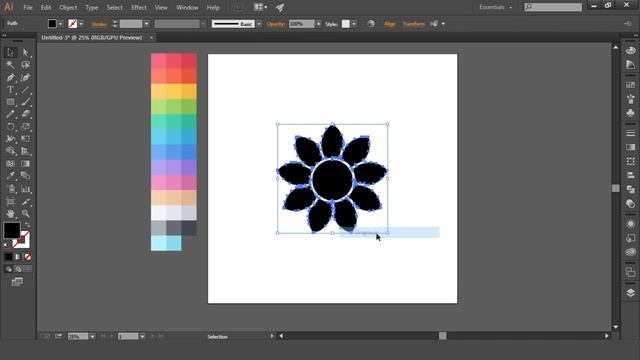Click the Recolor Artwork button
Image resolution: width=640 pixels, height=360 pixels.
tap(371, 24)
